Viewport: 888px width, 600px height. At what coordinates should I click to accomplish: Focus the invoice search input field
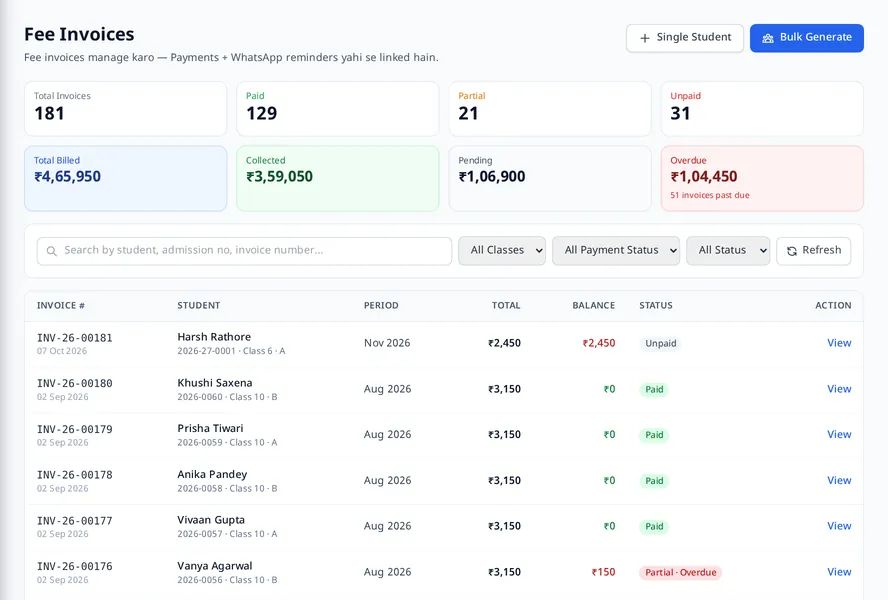(244, 250)
